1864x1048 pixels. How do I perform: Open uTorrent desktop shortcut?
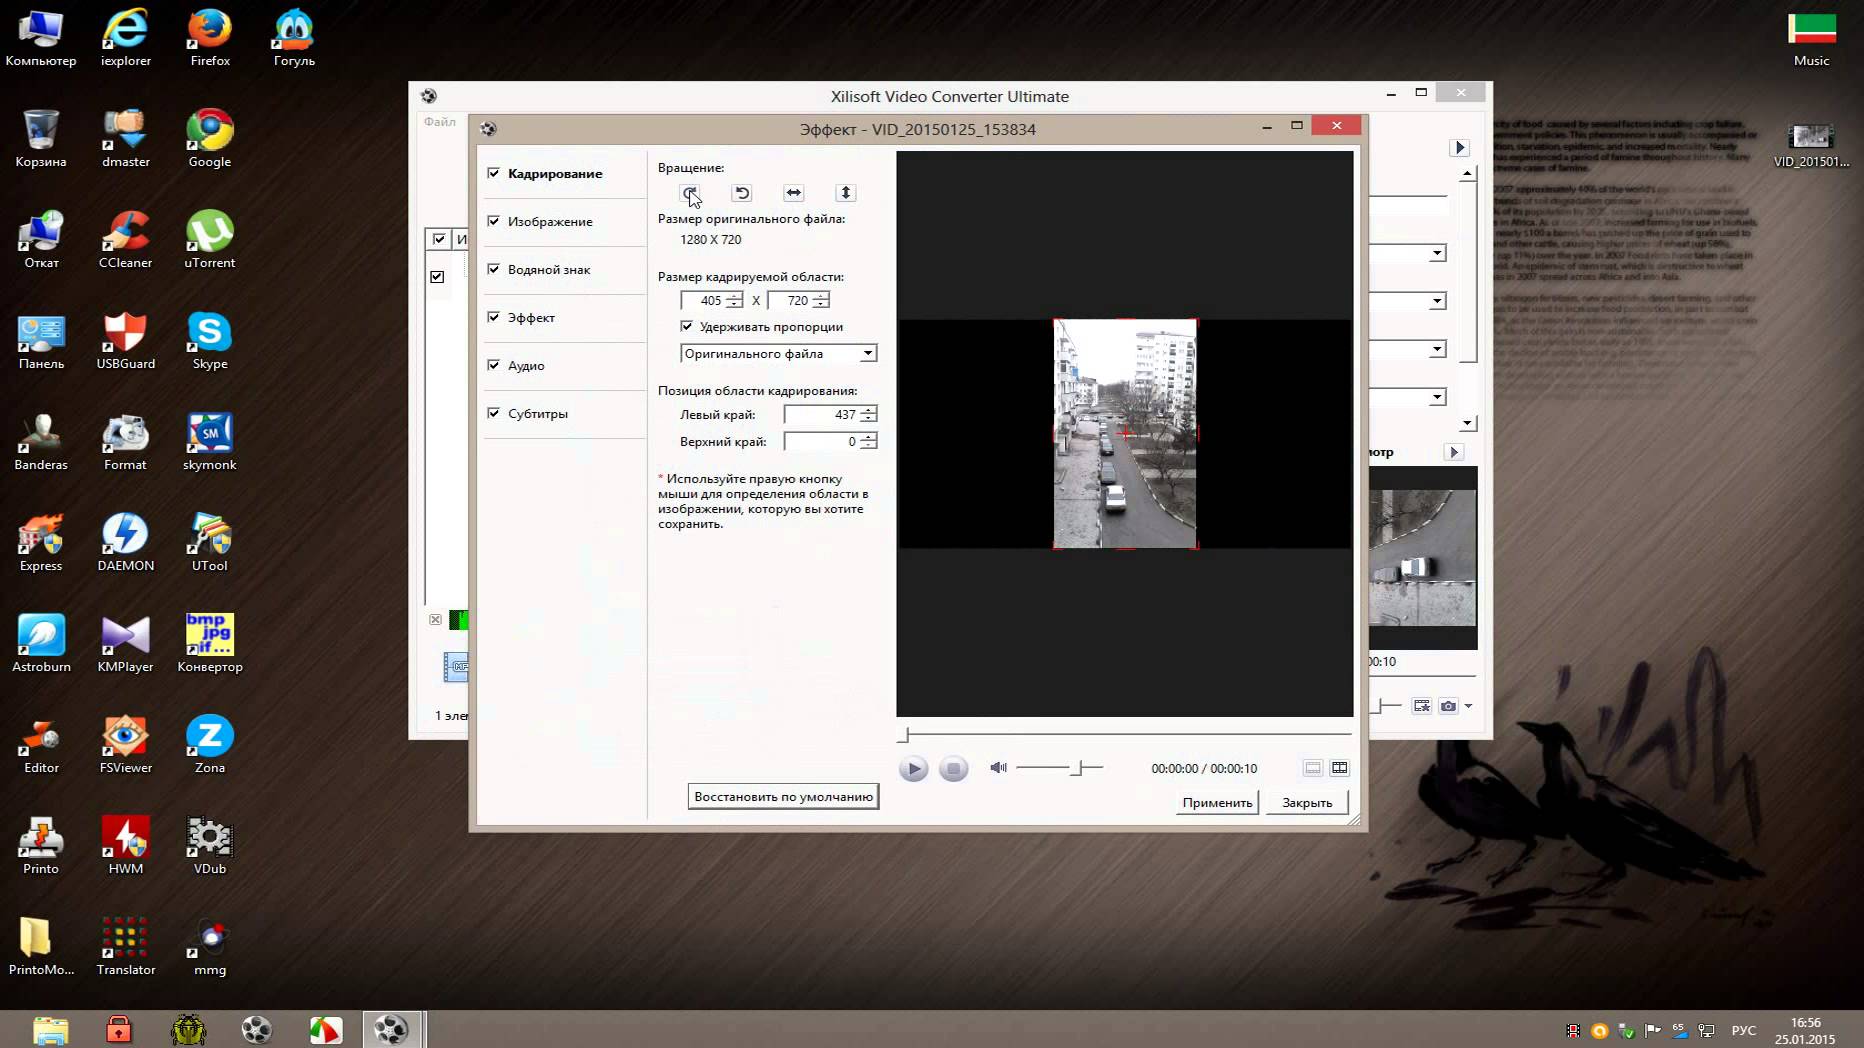tap(210, 240)
